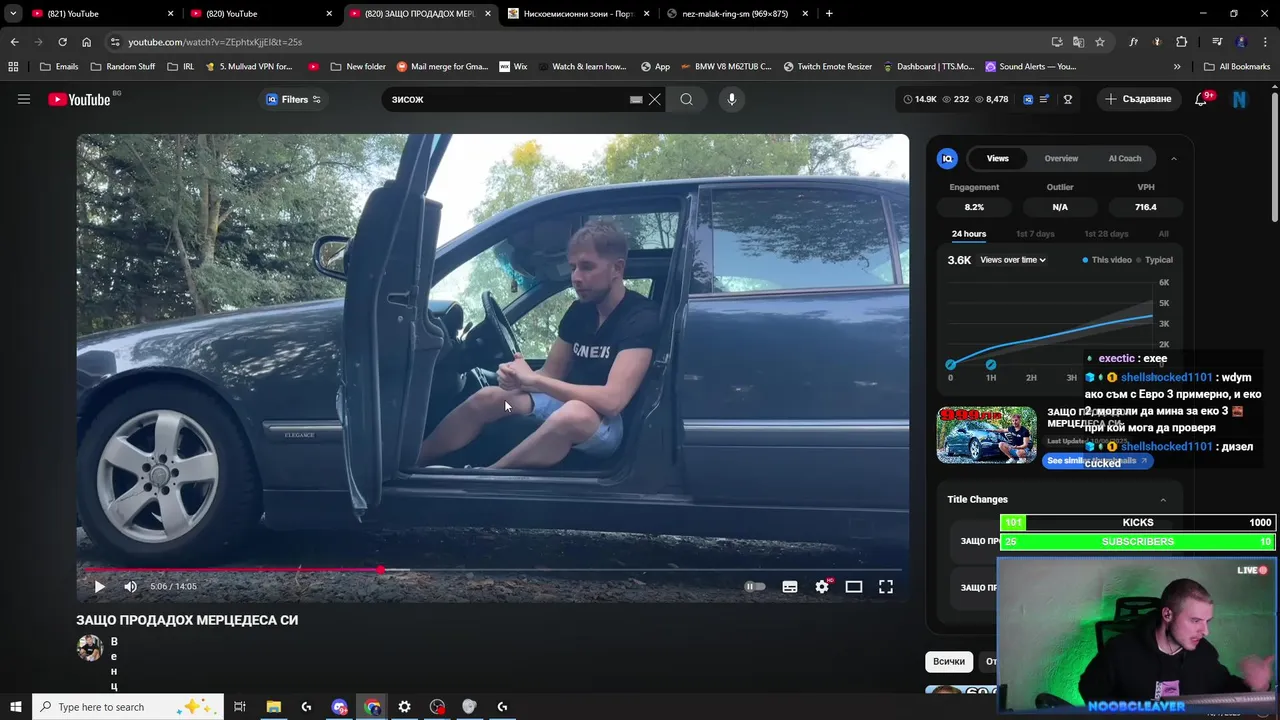Open the Views over time dropdown
Image resolution: width=1280 pixels, height=720 pixels.
(1013, 260)
